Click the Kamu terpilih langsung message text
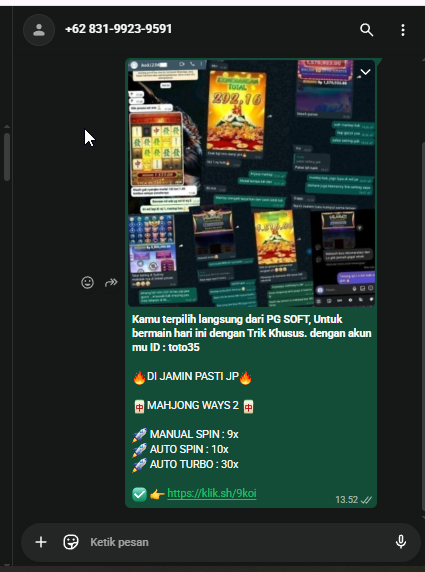The width and height of the screenshot is (425, 572). 251,333
